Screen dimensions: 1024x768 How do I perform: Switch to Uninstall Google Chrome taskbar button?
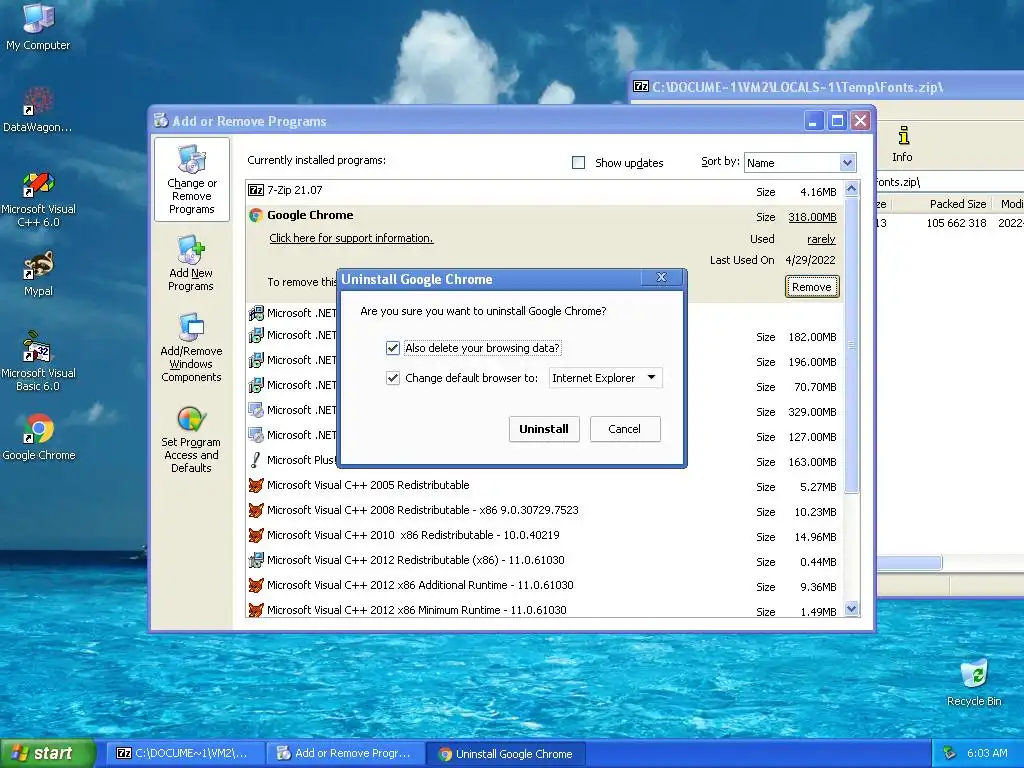point(505,753)
